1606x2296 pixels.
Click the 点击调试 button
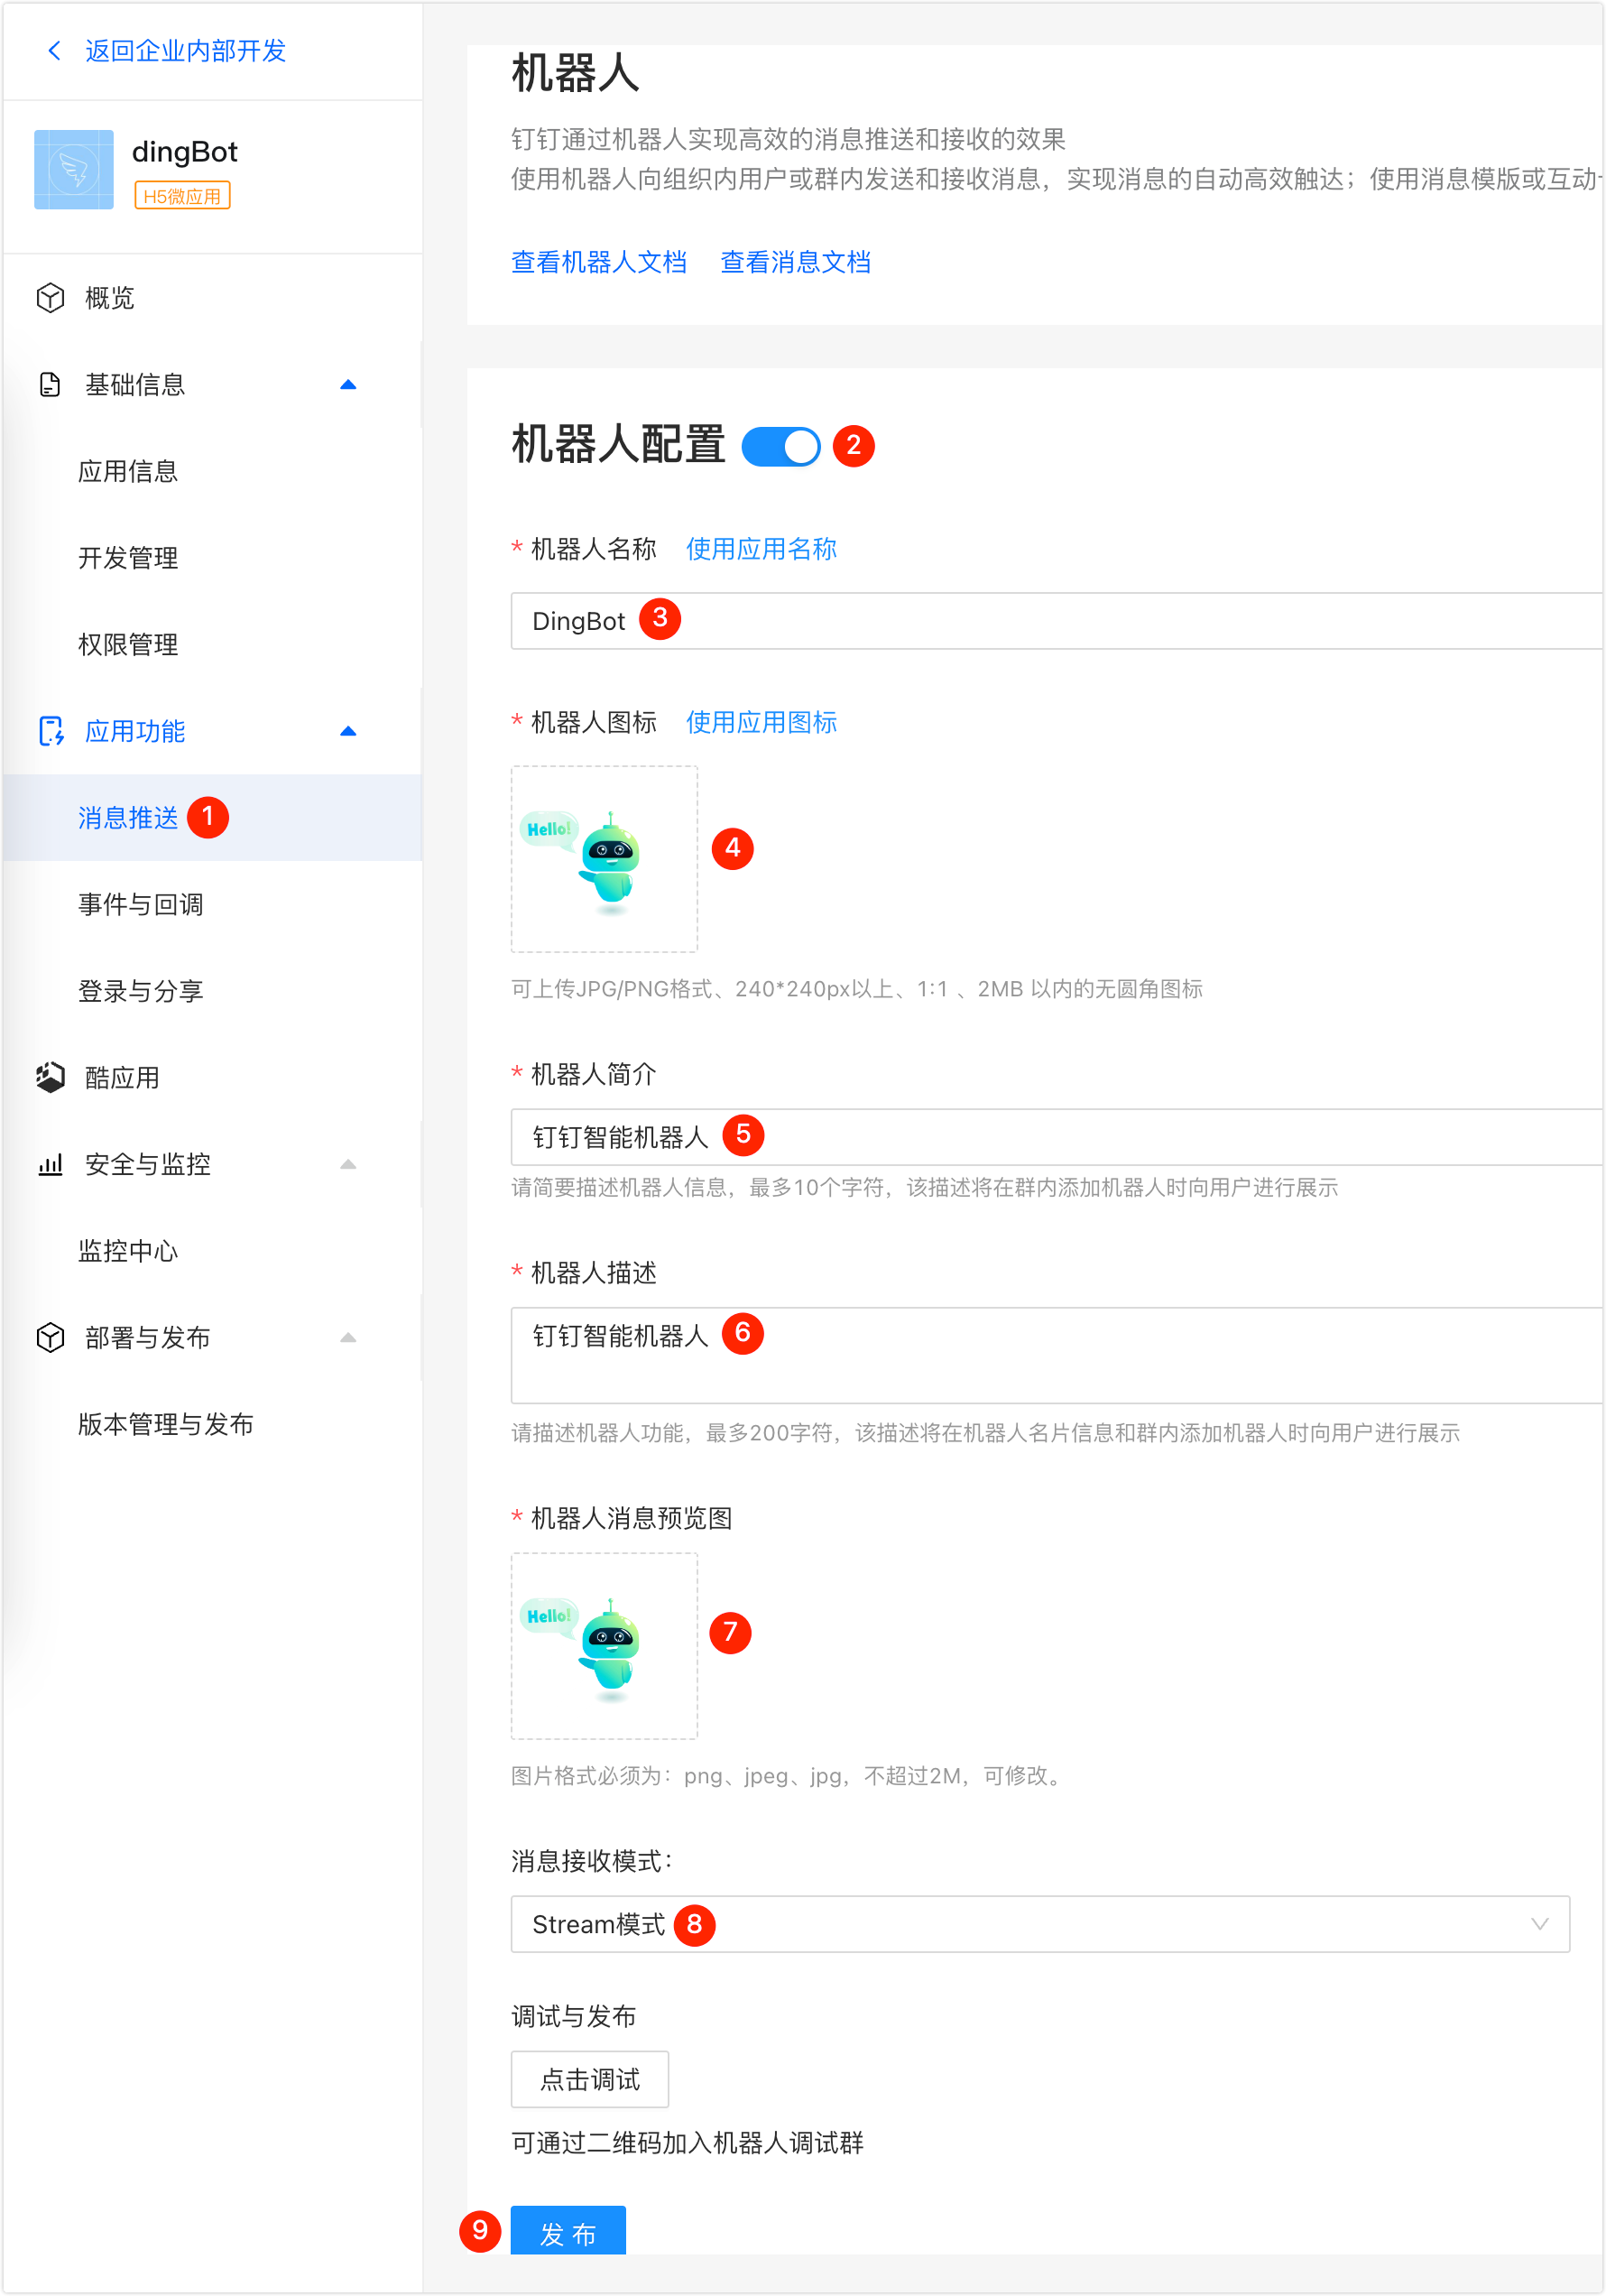[x=589, y=2079]
